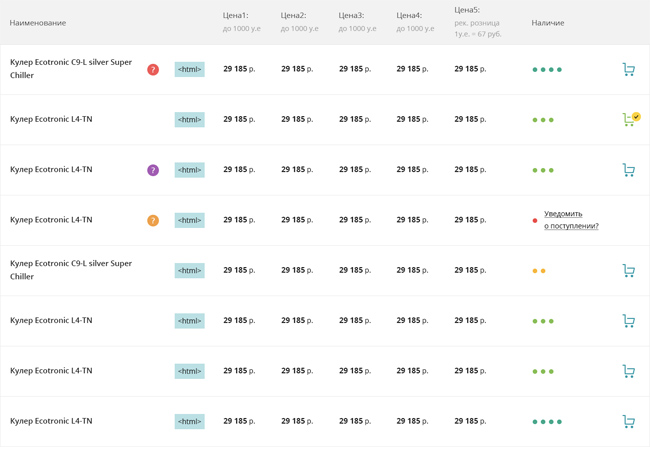Open the orange question mark hint icon
This screenshot has height=450, width=650.
click(x=153, y=220)
